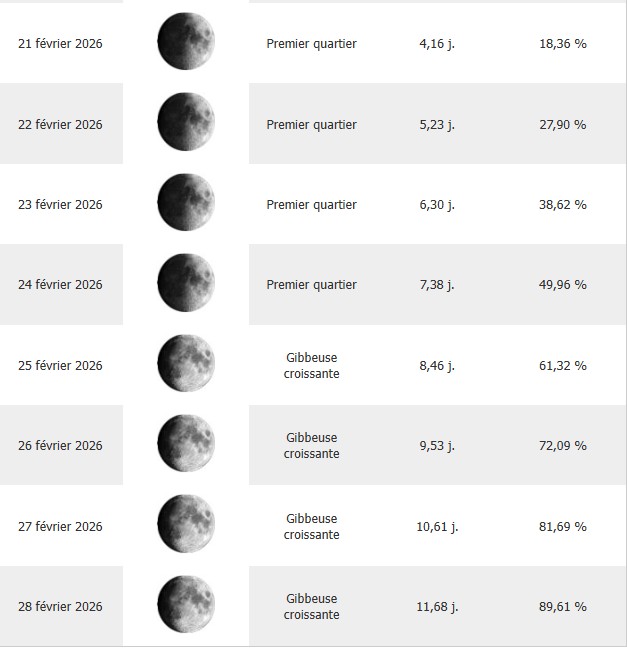Click Gibbeuse croissante label for 25 février
This screenshot has height=648, width=627.
point(311,365)
